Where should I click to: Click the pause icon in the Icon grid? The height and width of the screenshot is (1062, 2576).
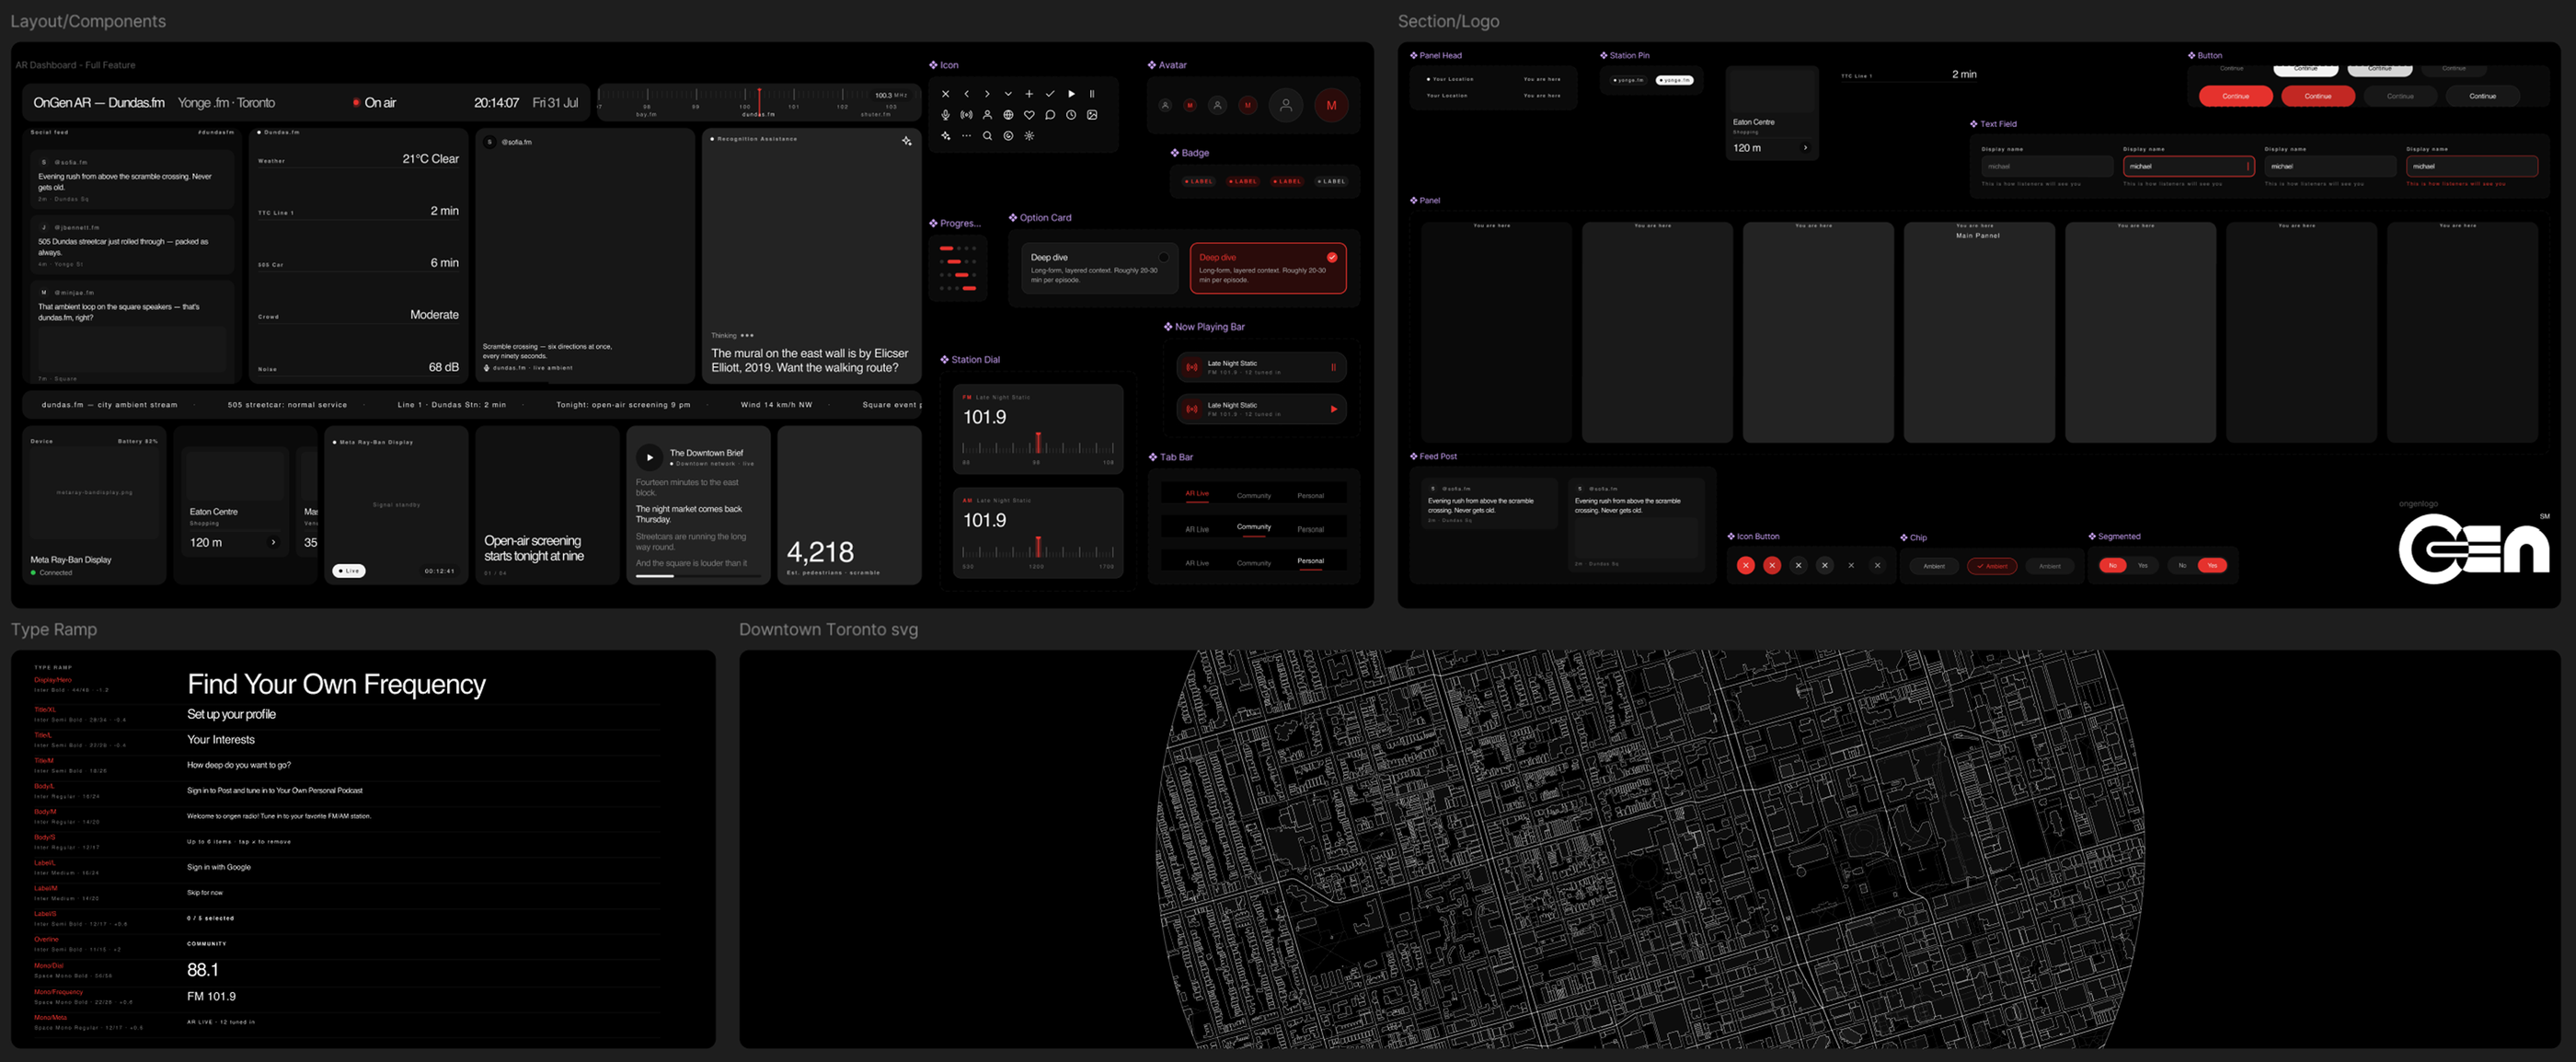coord(1092,94)
